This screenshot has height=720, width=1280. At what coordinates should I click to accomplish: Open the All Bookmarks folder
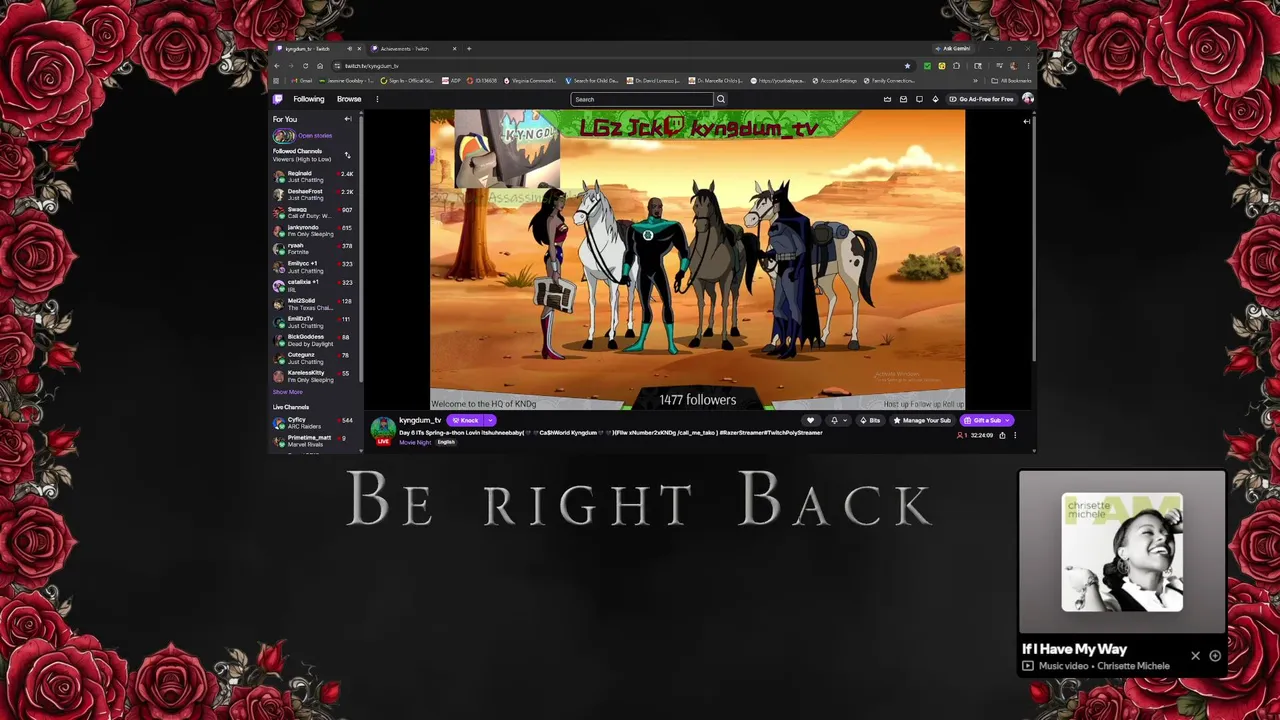1012,81
